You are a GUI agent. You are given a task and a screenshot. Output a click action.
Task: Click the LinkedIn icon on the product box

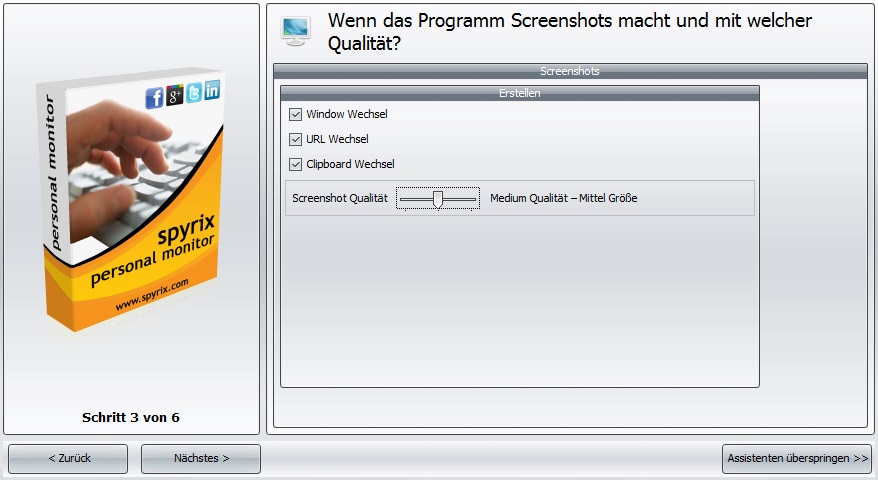click(x=212, y=90)
